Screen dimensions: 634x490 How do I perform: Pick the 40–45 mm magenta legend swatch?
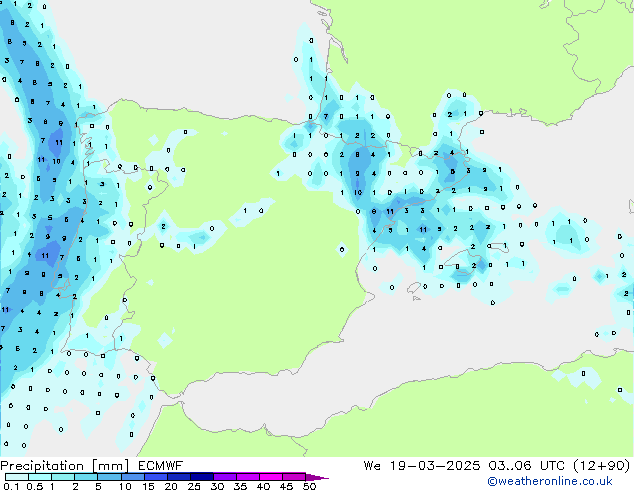(x=271, y=477)
